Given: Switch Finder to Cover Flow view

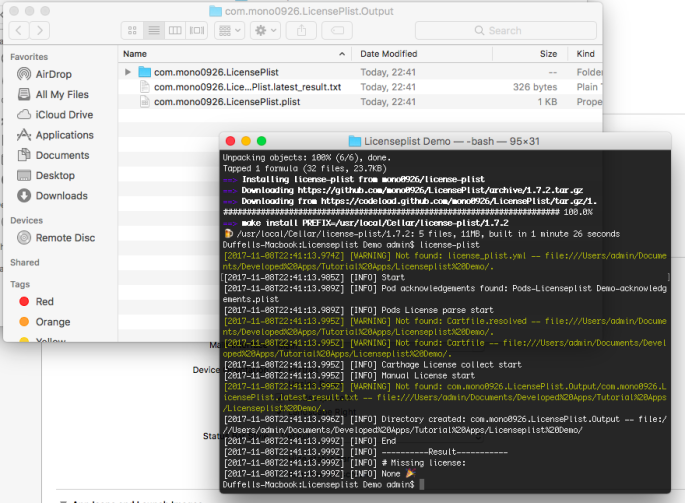Looking at the screenshot, I should pos(197,31).
